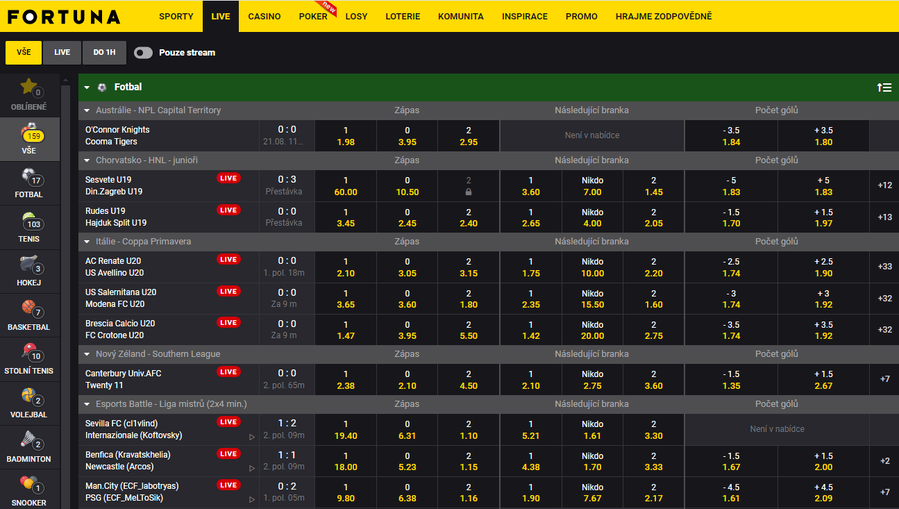This screenshot has width=899, height=509.
Task: Open the HRAJME ZODPOVĚDNĚ link
Action: click(x=664, y=17)
